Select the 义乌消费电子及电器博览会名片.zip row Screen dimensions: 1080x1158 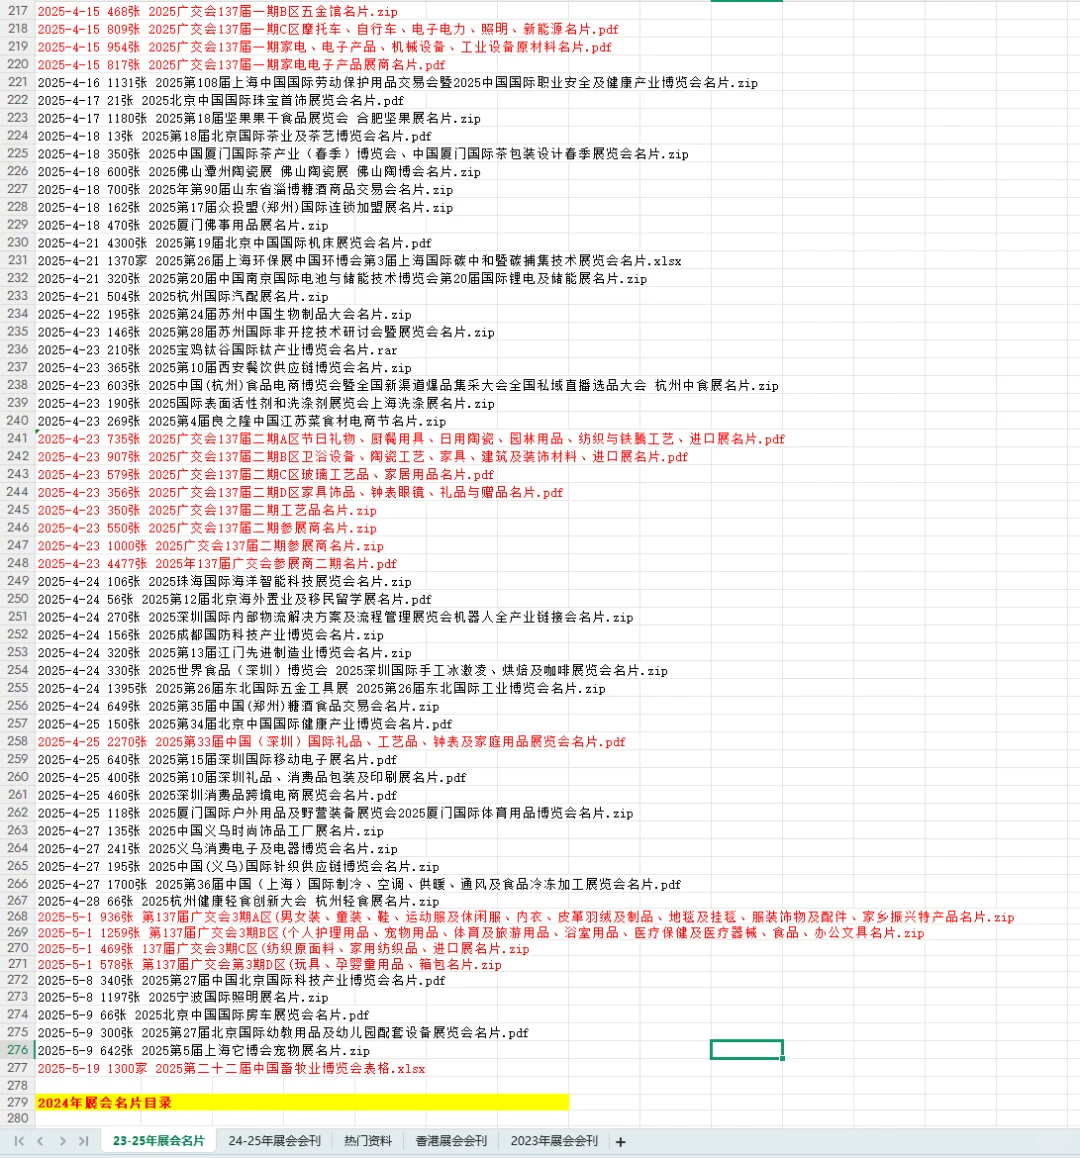(217, 849)
